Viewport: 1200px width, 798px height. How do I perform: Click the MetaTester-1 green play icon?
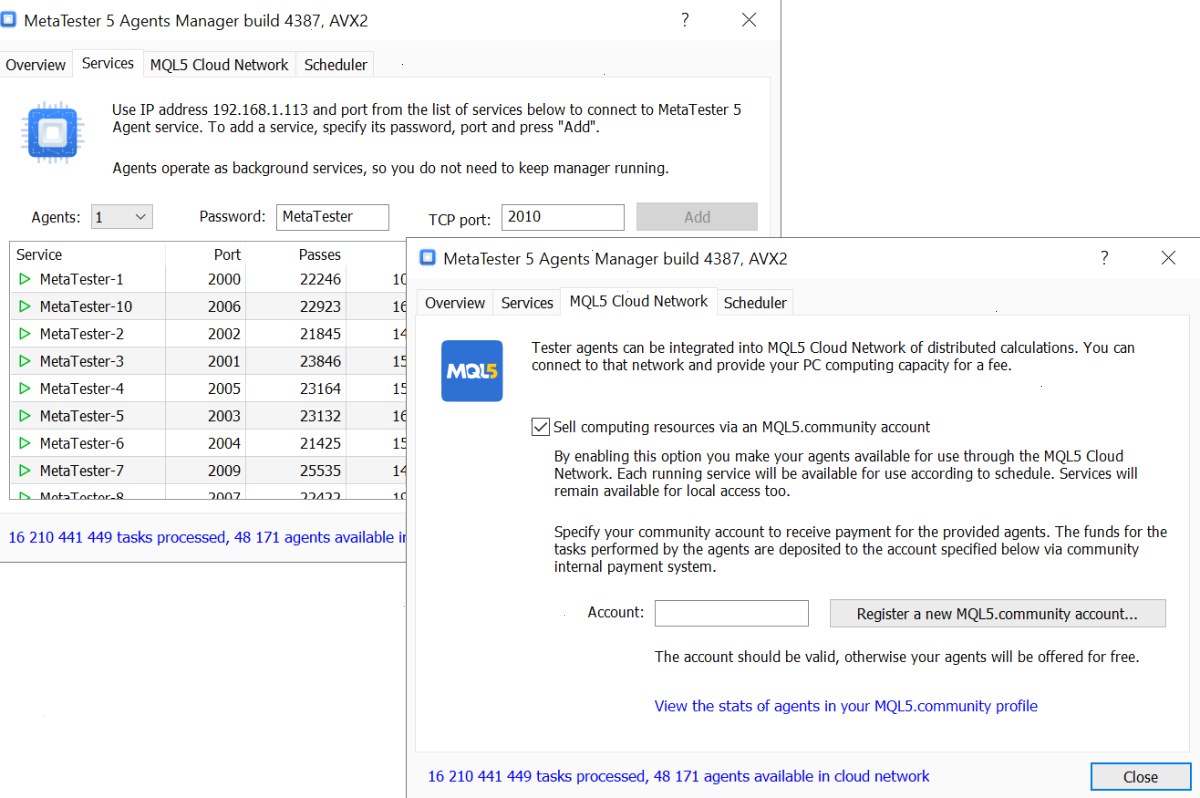coord(24,279)
